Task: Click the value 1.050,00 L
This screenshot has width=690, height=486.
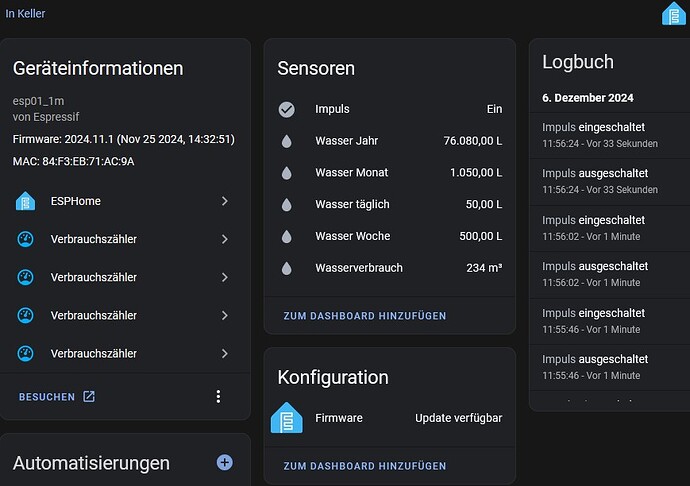Action: [x=476, y=173]
